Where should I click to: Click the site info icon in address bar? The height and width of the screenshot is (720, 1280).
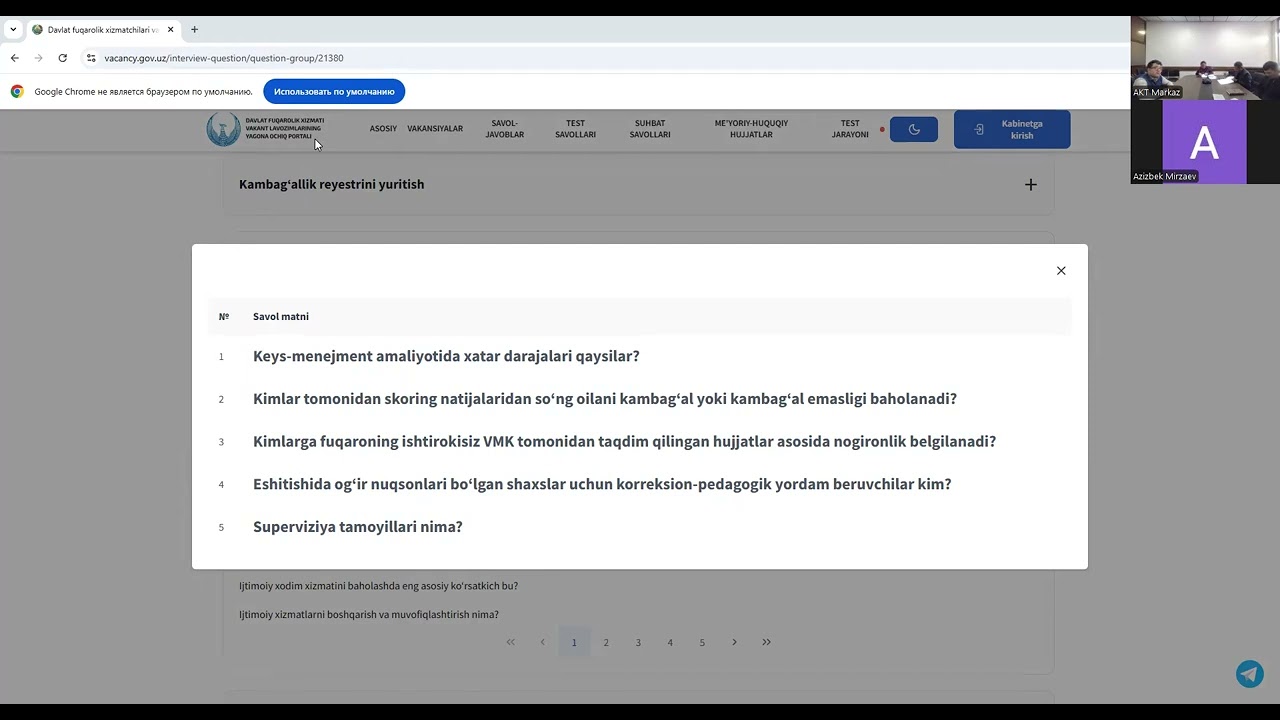click(x=91, y=58)
